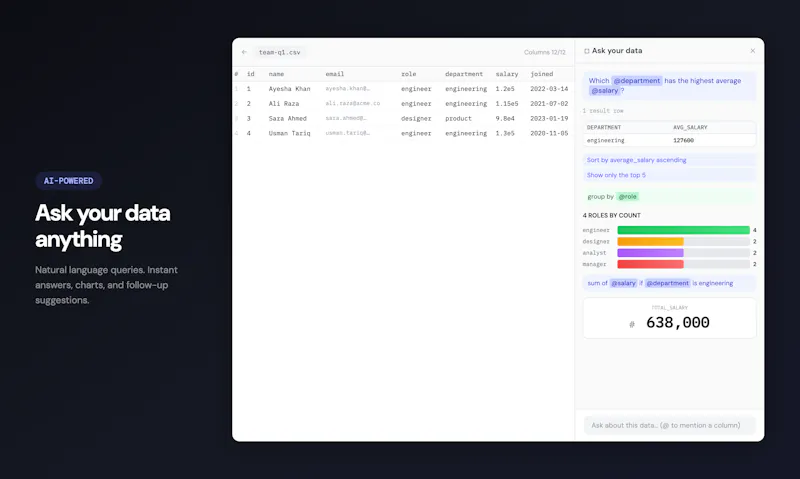Click the 'joined' column header
The width and height of the screenshot is (800, 479).
[x=541, y=74]
